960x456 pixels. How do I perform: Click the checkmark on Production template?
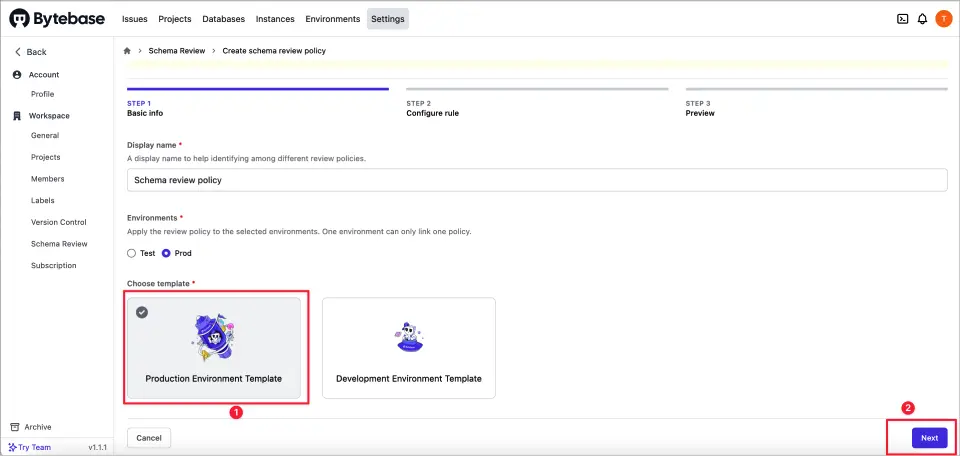pyautogui.click(x=142, y=312)
